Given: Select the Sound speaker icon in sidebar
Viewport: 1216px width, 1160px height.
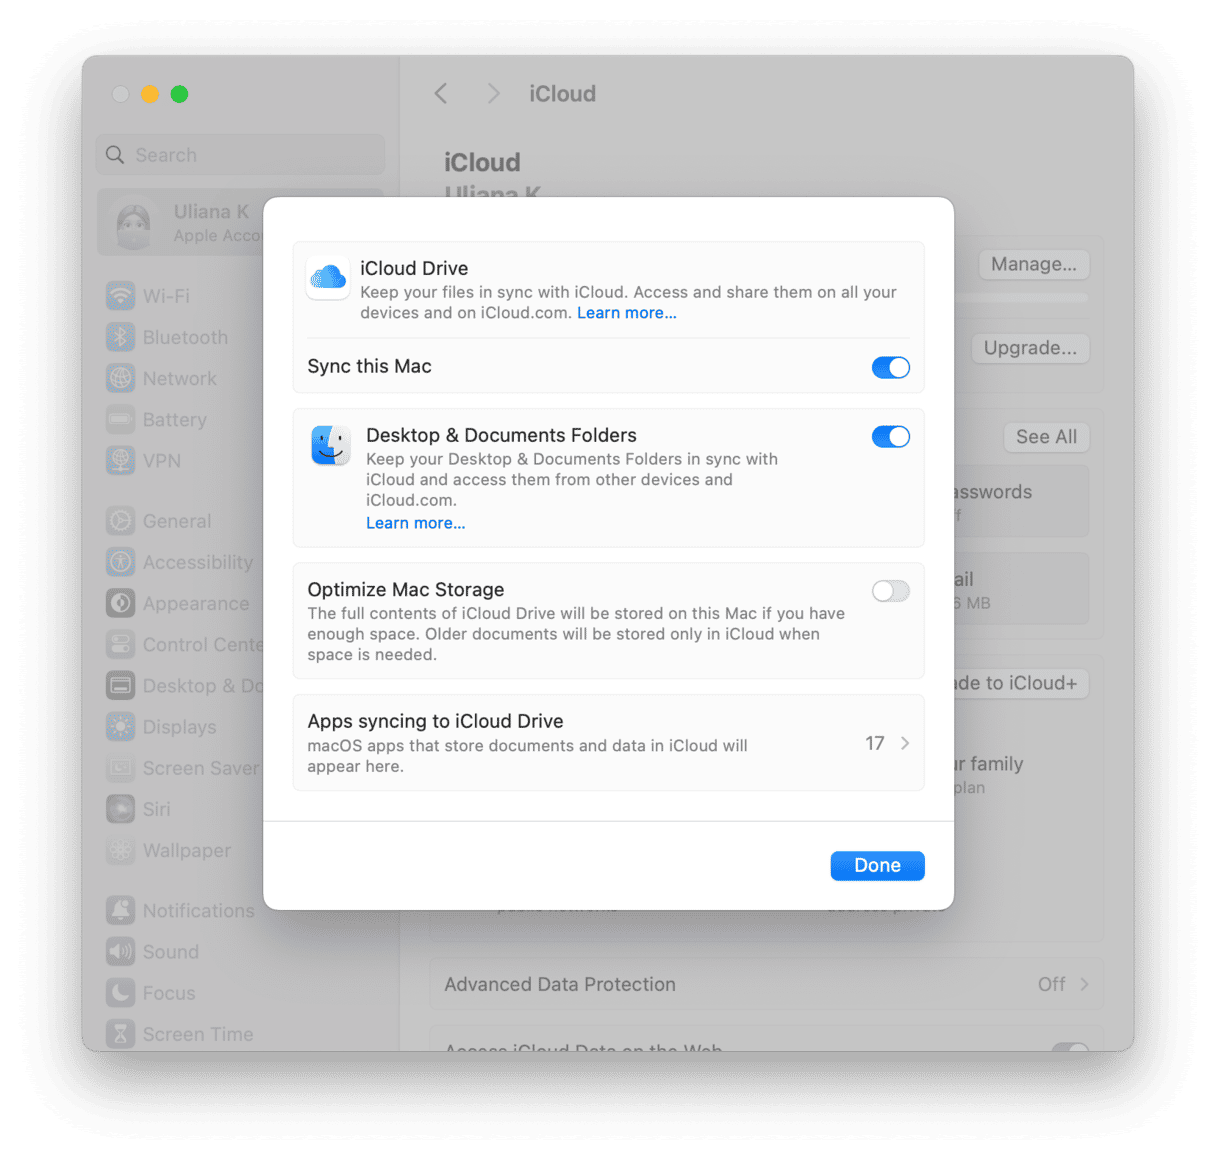Looking at the screenshot, I should tap(121, 951).
